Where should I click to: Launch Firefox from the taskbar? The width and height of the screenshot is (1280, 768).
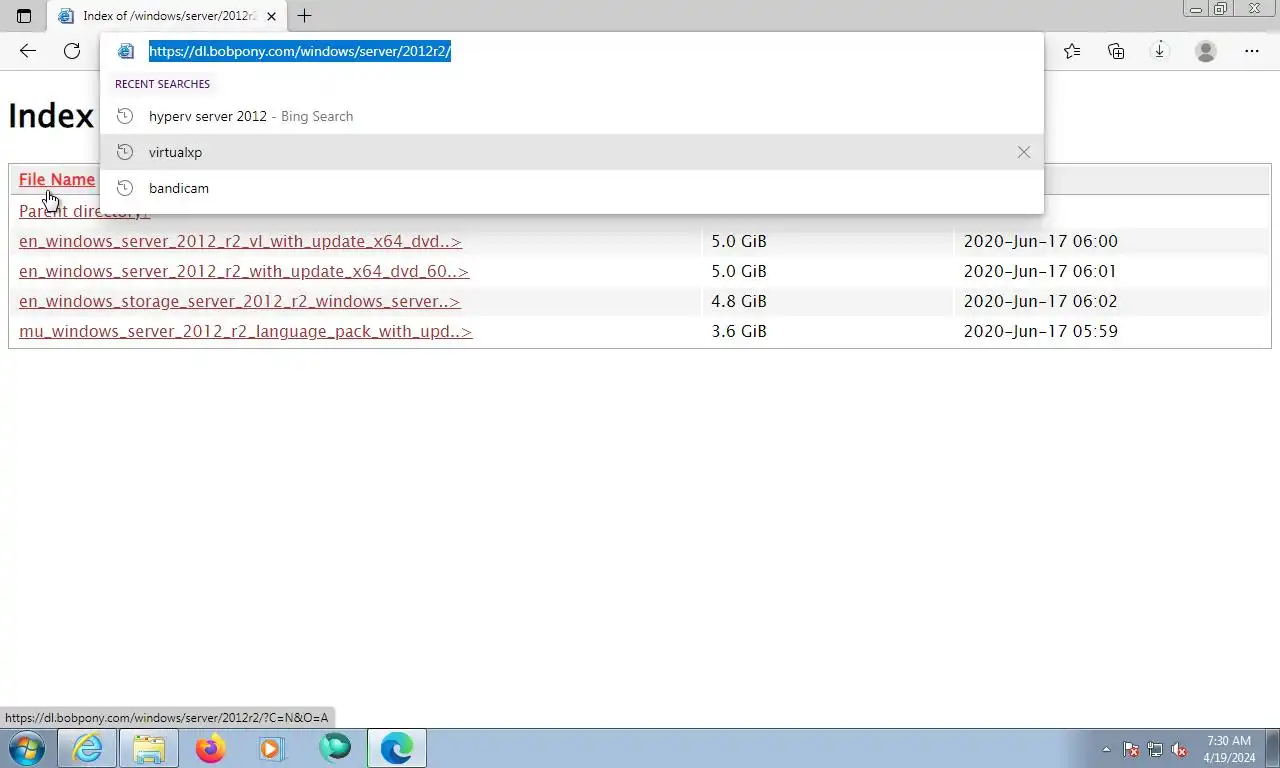[x=211, y=748]
